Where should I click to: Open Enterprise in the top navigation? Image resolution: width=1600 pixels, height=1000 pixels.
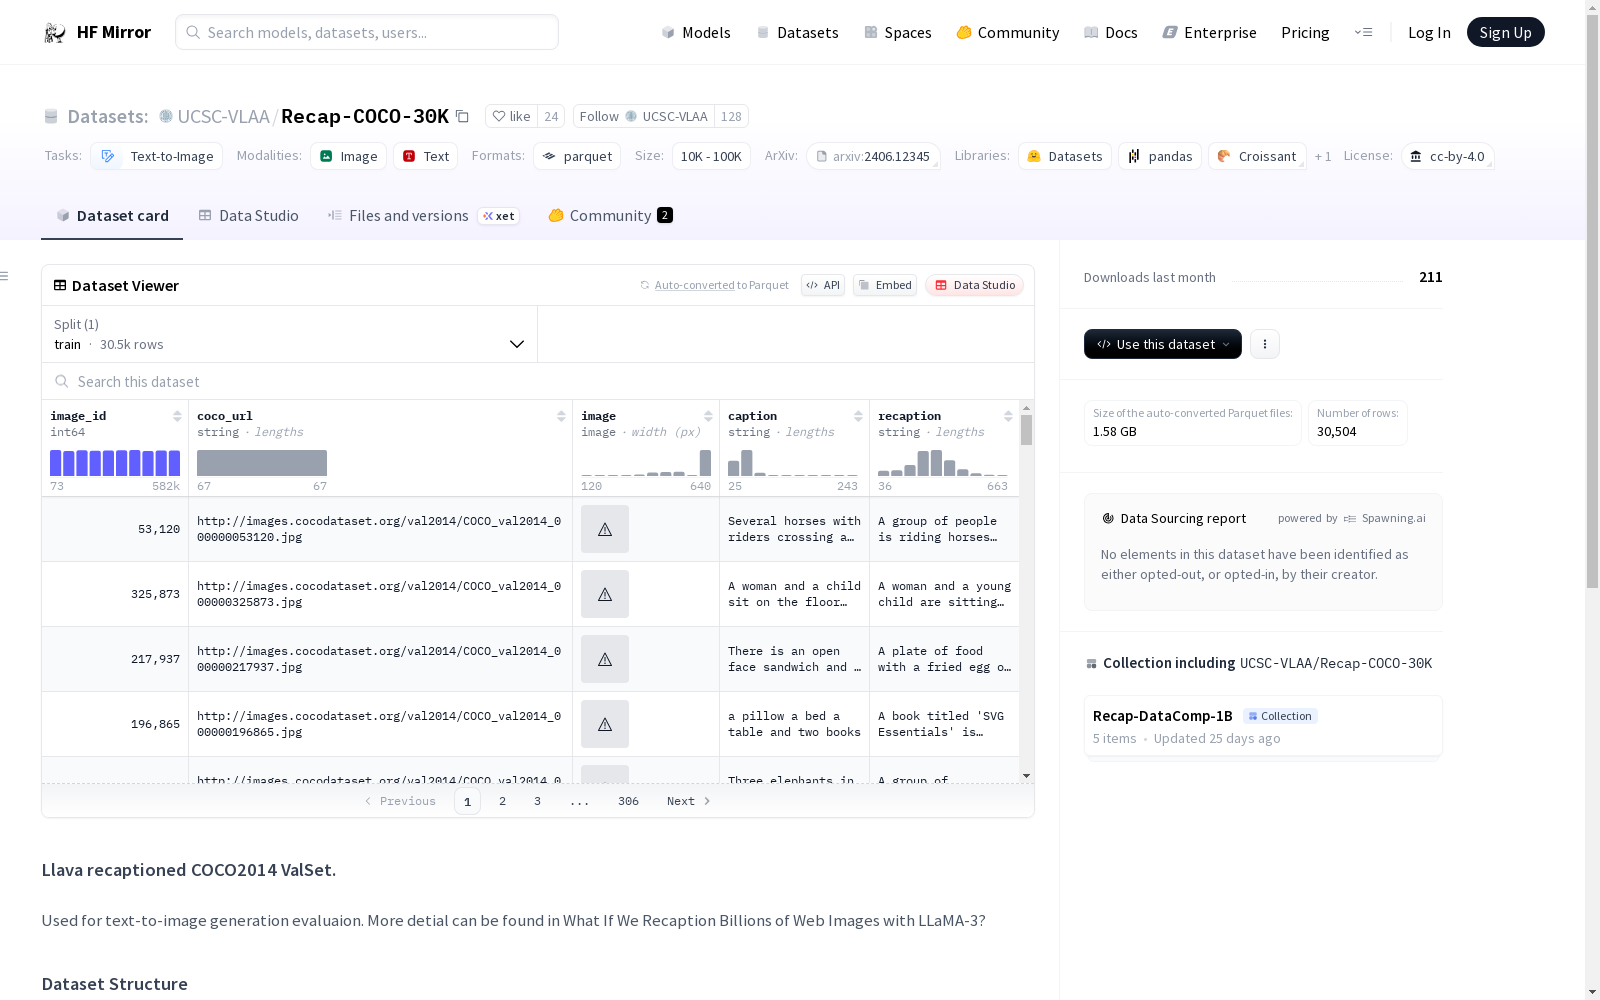pos(1210,33)
